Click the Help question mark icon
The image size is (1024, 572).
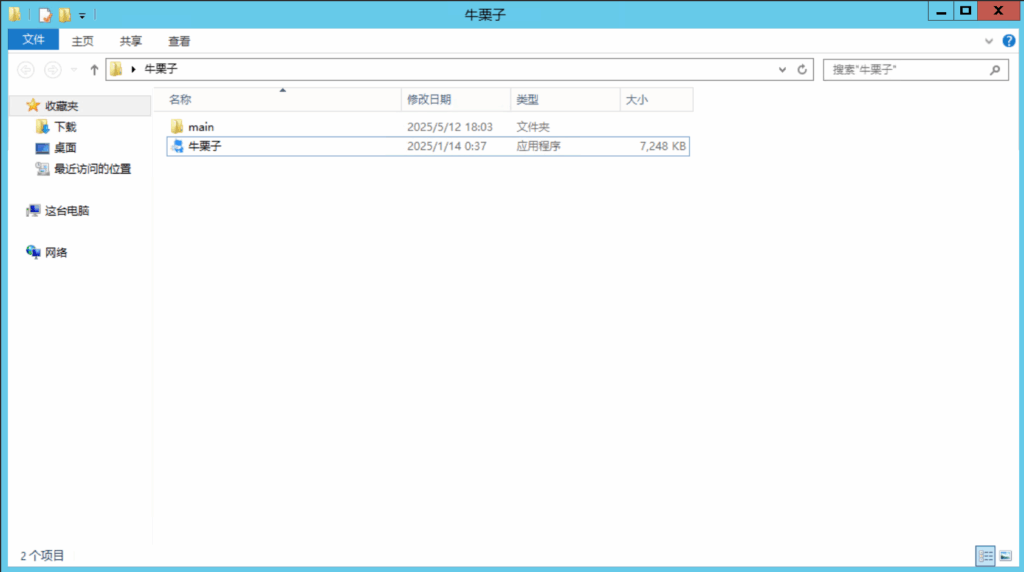pyautogui.click(x=1009, y=40)
